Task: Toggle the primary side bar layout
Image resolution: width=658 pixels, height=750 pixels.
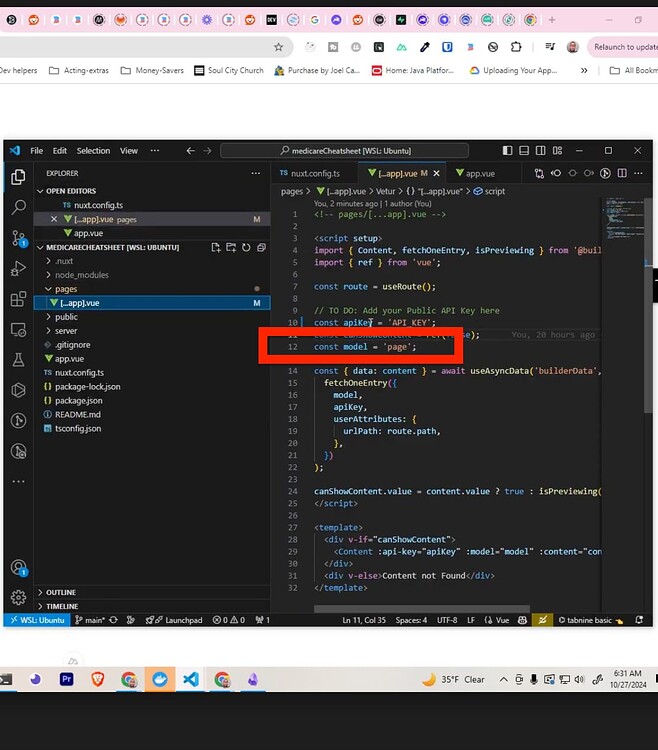Action: pyautogui.click(x=507, y=151)
